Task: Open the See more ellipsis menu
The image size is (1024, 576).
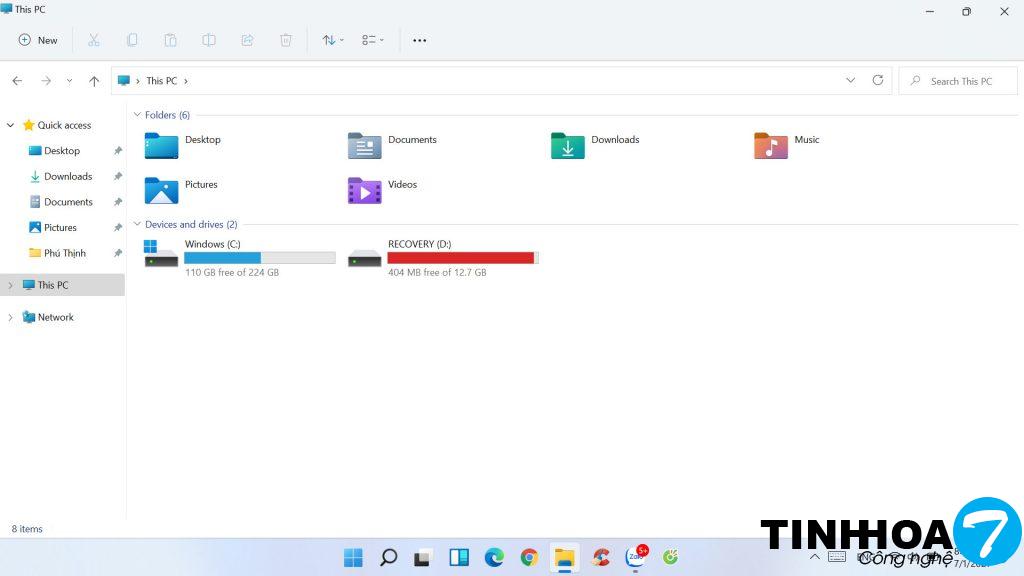Action: [419, 40]
